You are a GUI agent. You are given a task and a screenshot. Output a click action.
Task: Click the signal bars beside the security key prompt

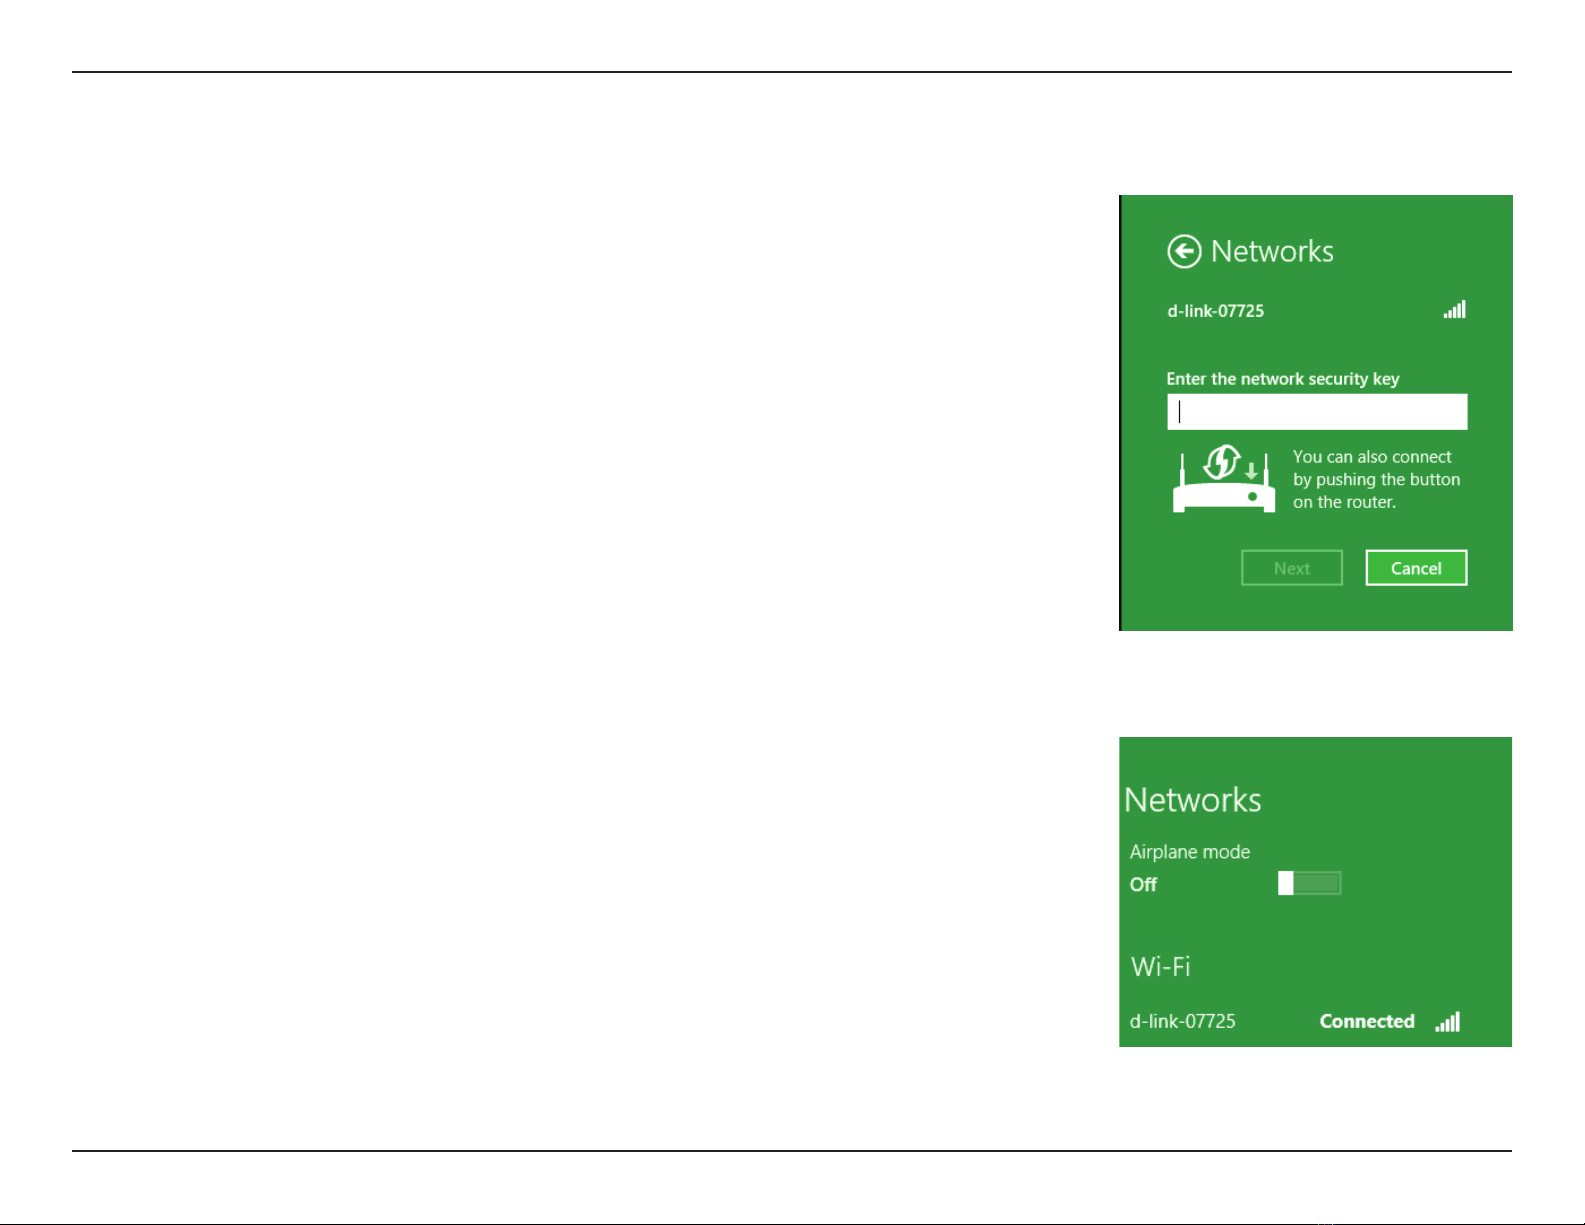[x=1455, y=309]
